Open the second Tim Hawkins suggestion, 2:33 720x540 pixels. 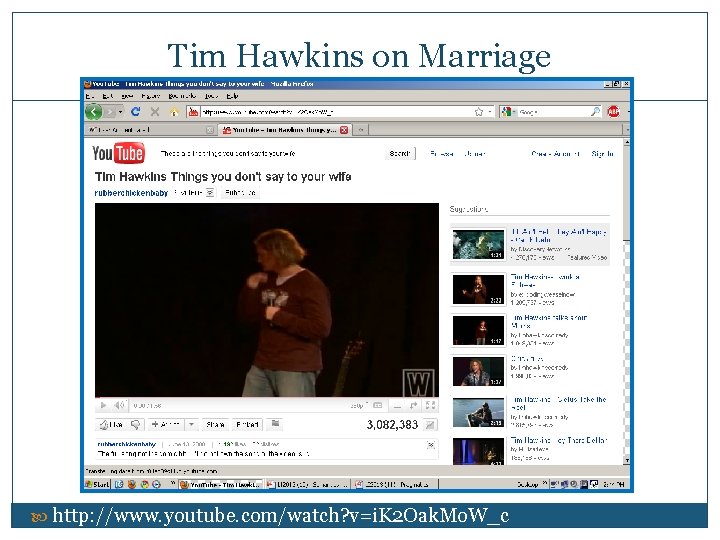tap(478, 289)
